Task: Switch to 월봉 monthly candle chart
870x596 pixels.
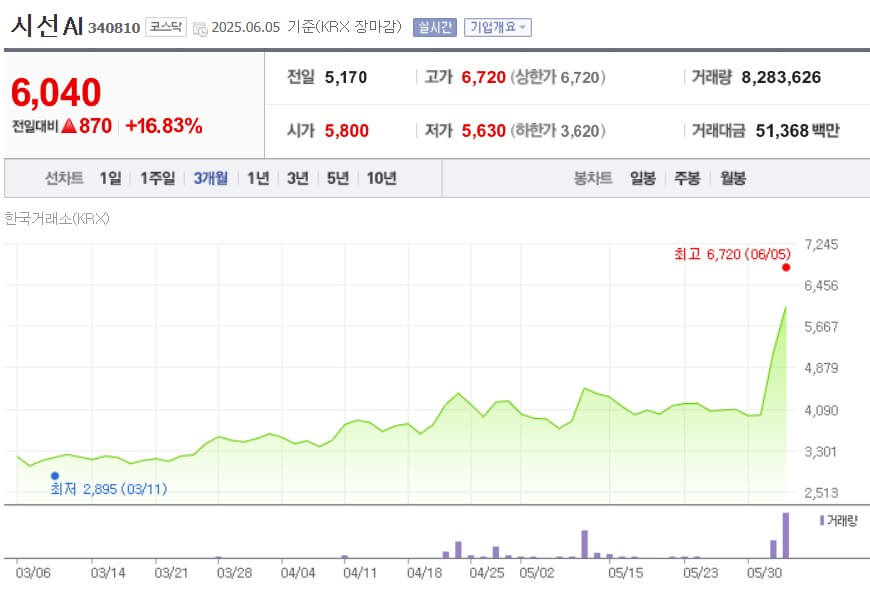Action: click(x=733, y=178)
